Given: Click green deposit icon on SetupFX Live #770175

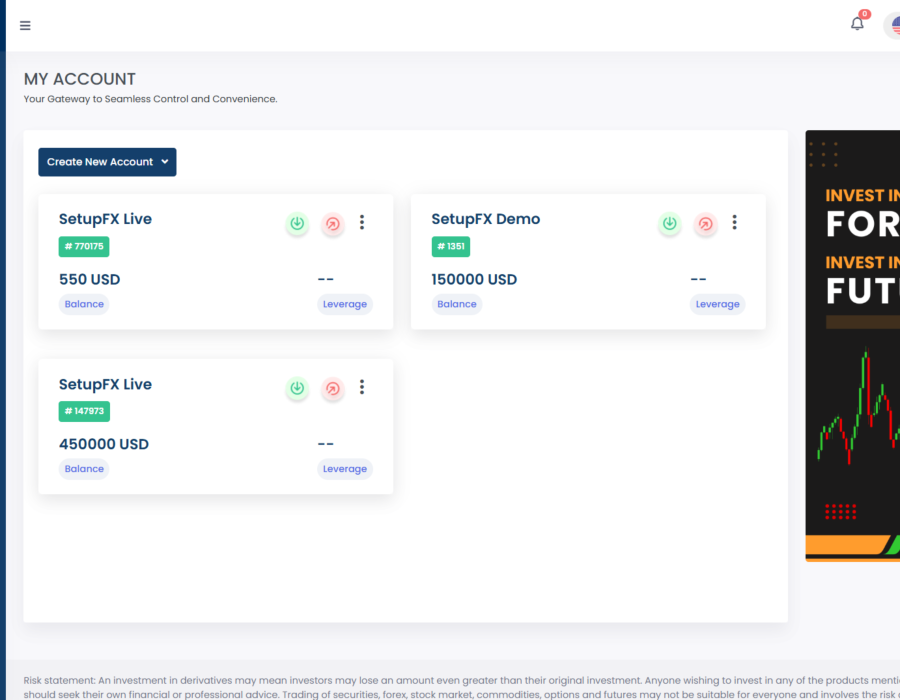Looking at the screenshot, I should pos(297,224).
